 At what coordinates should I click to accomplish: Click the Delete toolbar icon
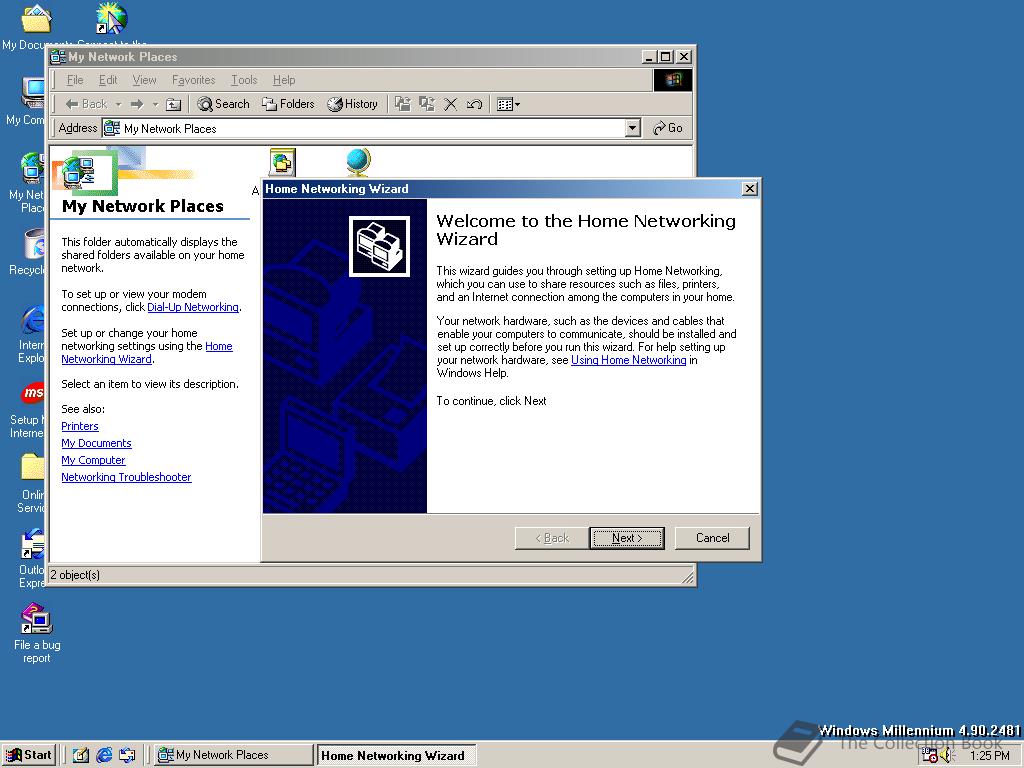tap(451, 104)
